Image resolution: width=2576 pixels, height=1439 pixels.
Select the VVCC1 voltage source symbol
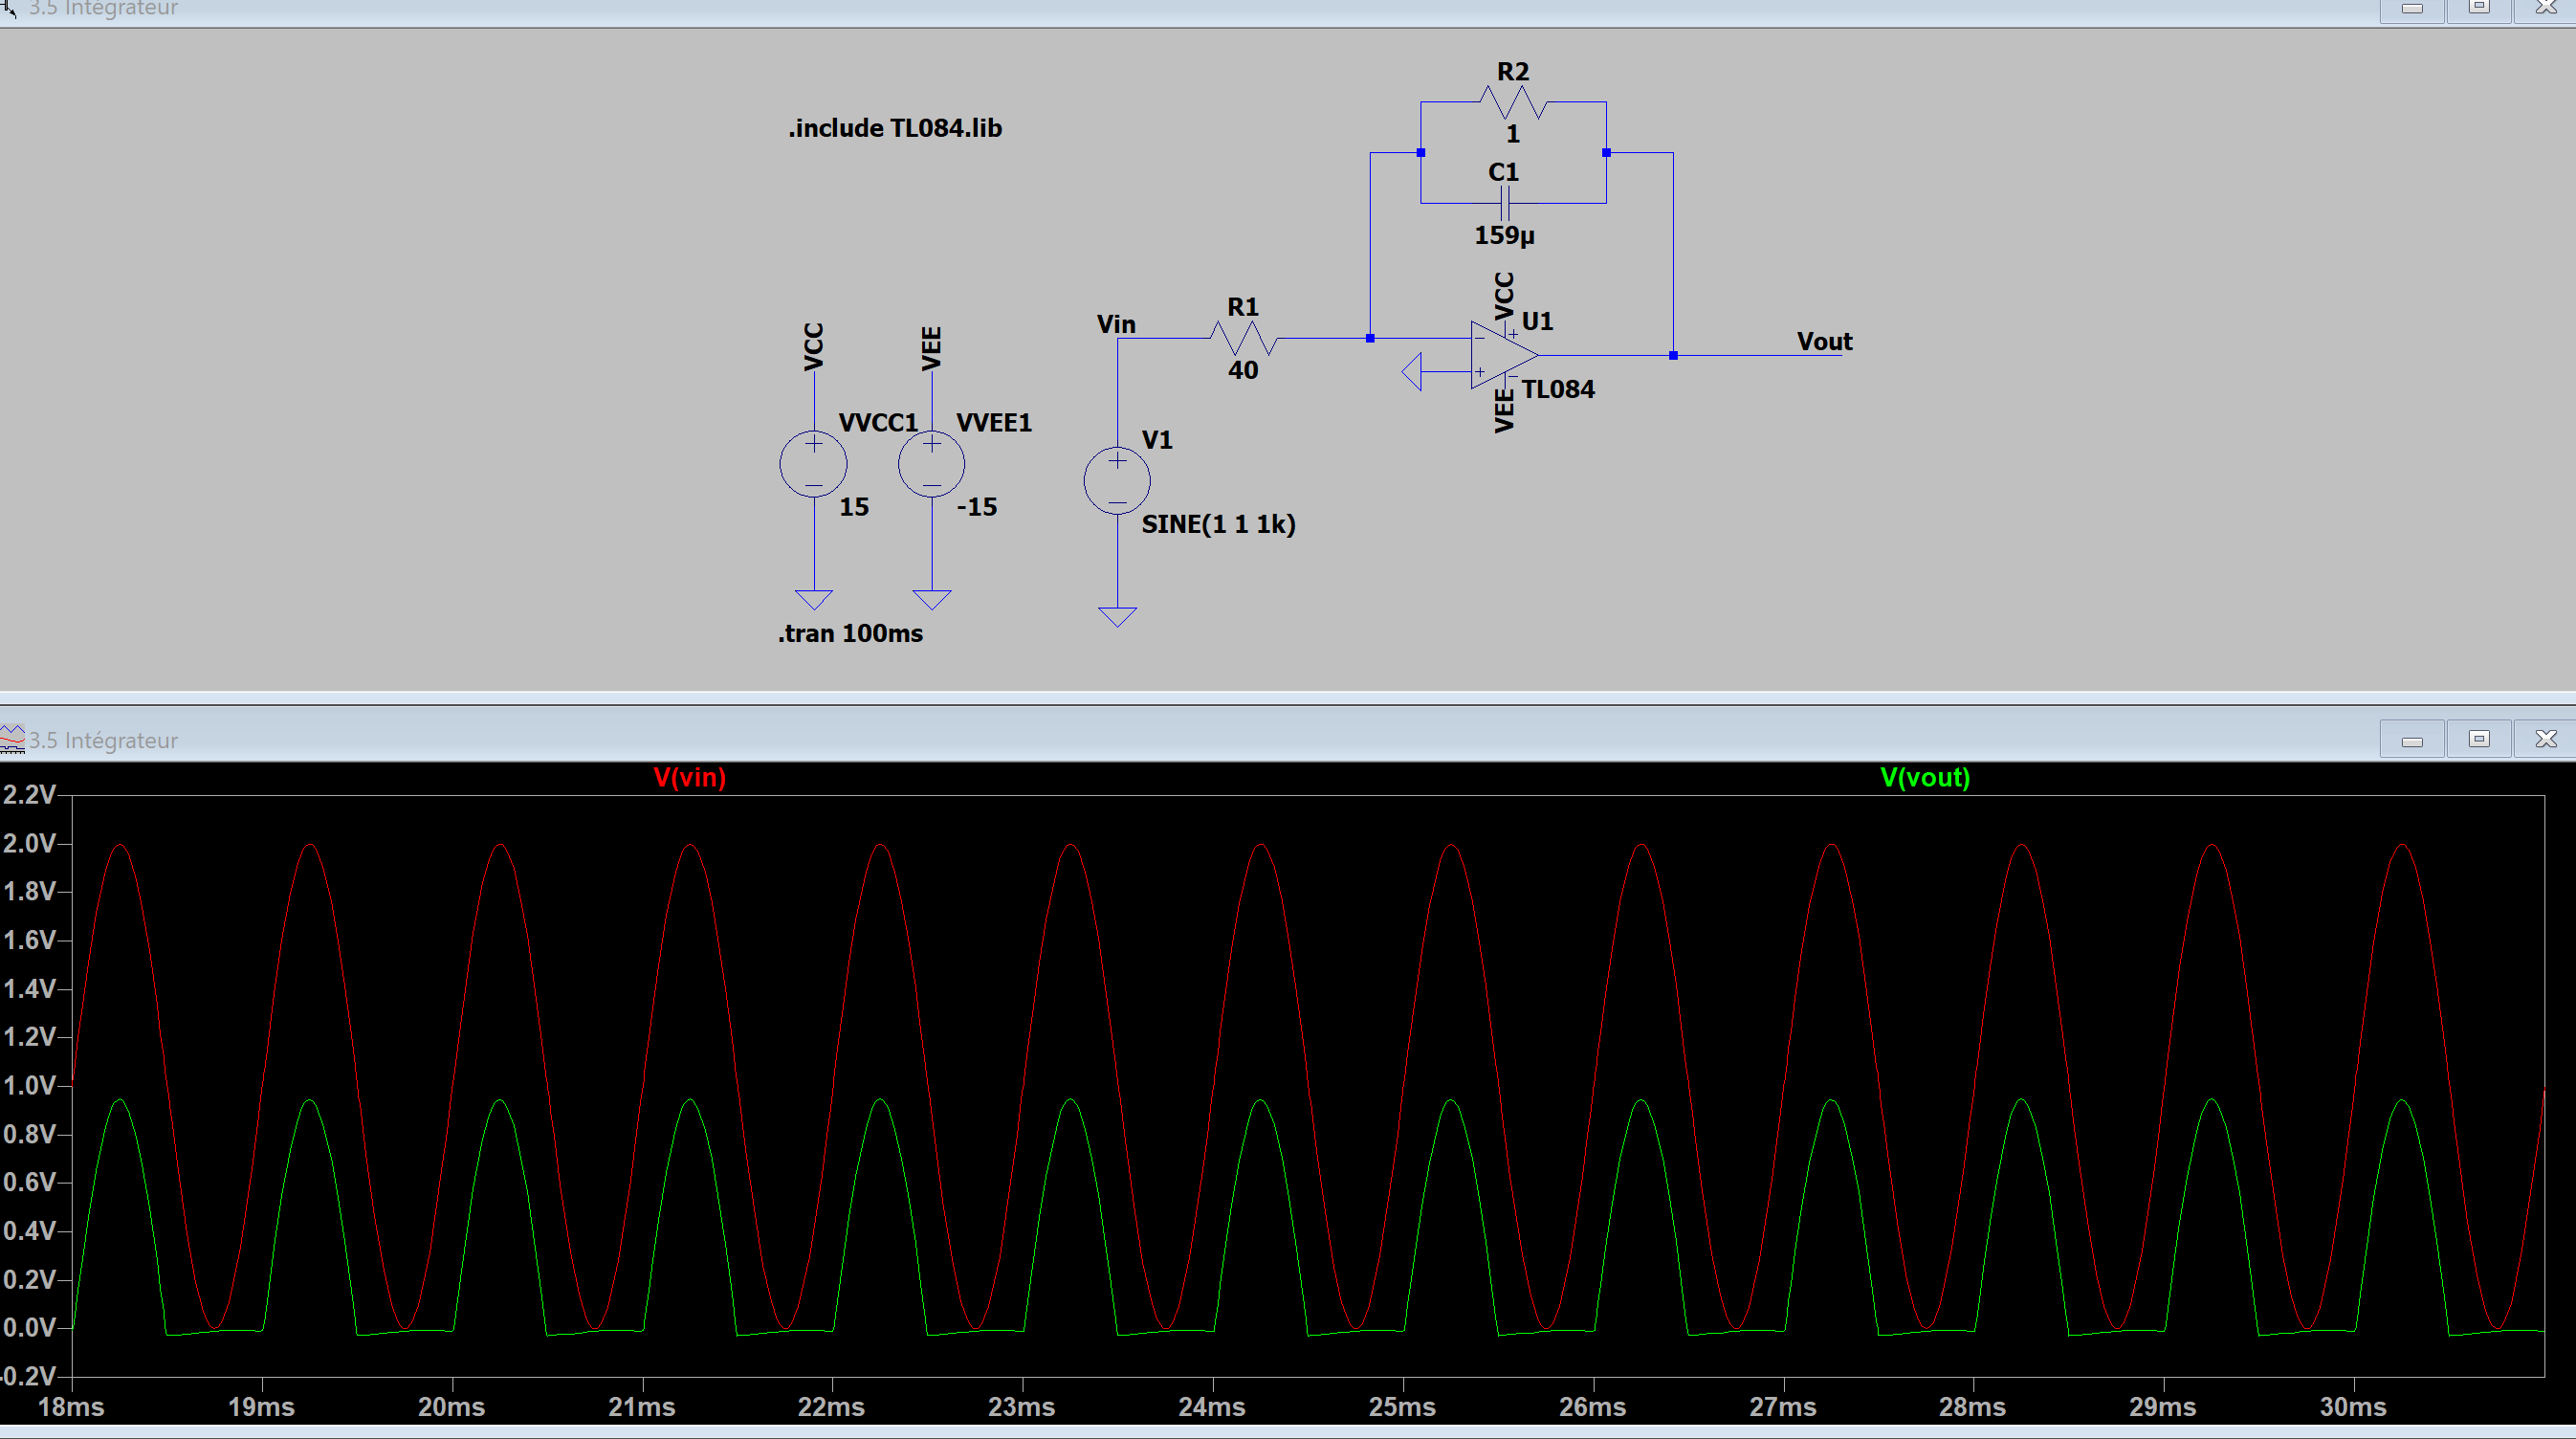813,464
